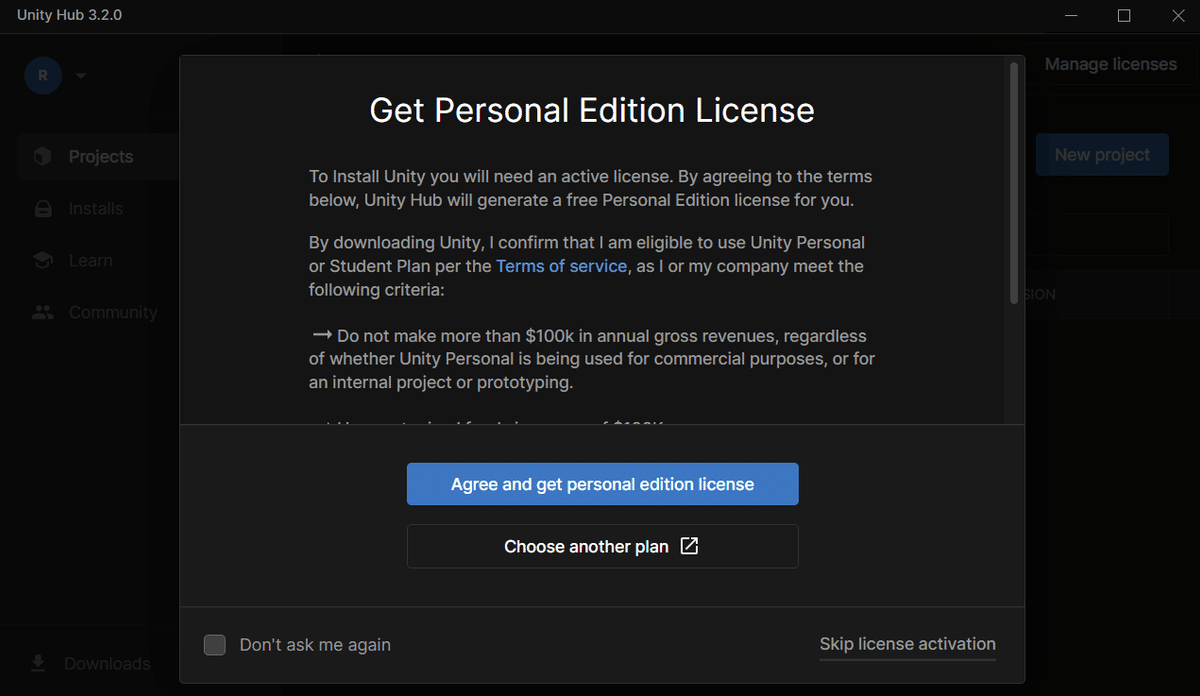The width and height of the screenshot is (1200, 696).
Task: Agree and get personal edition license
Action: pyautogui.click(x=602, y=484)
